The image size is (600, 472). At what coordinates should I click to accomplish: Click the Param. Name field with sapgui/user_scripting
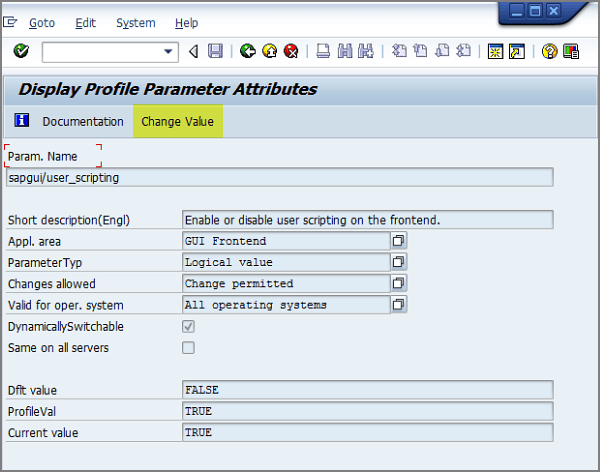pos(280,177)
